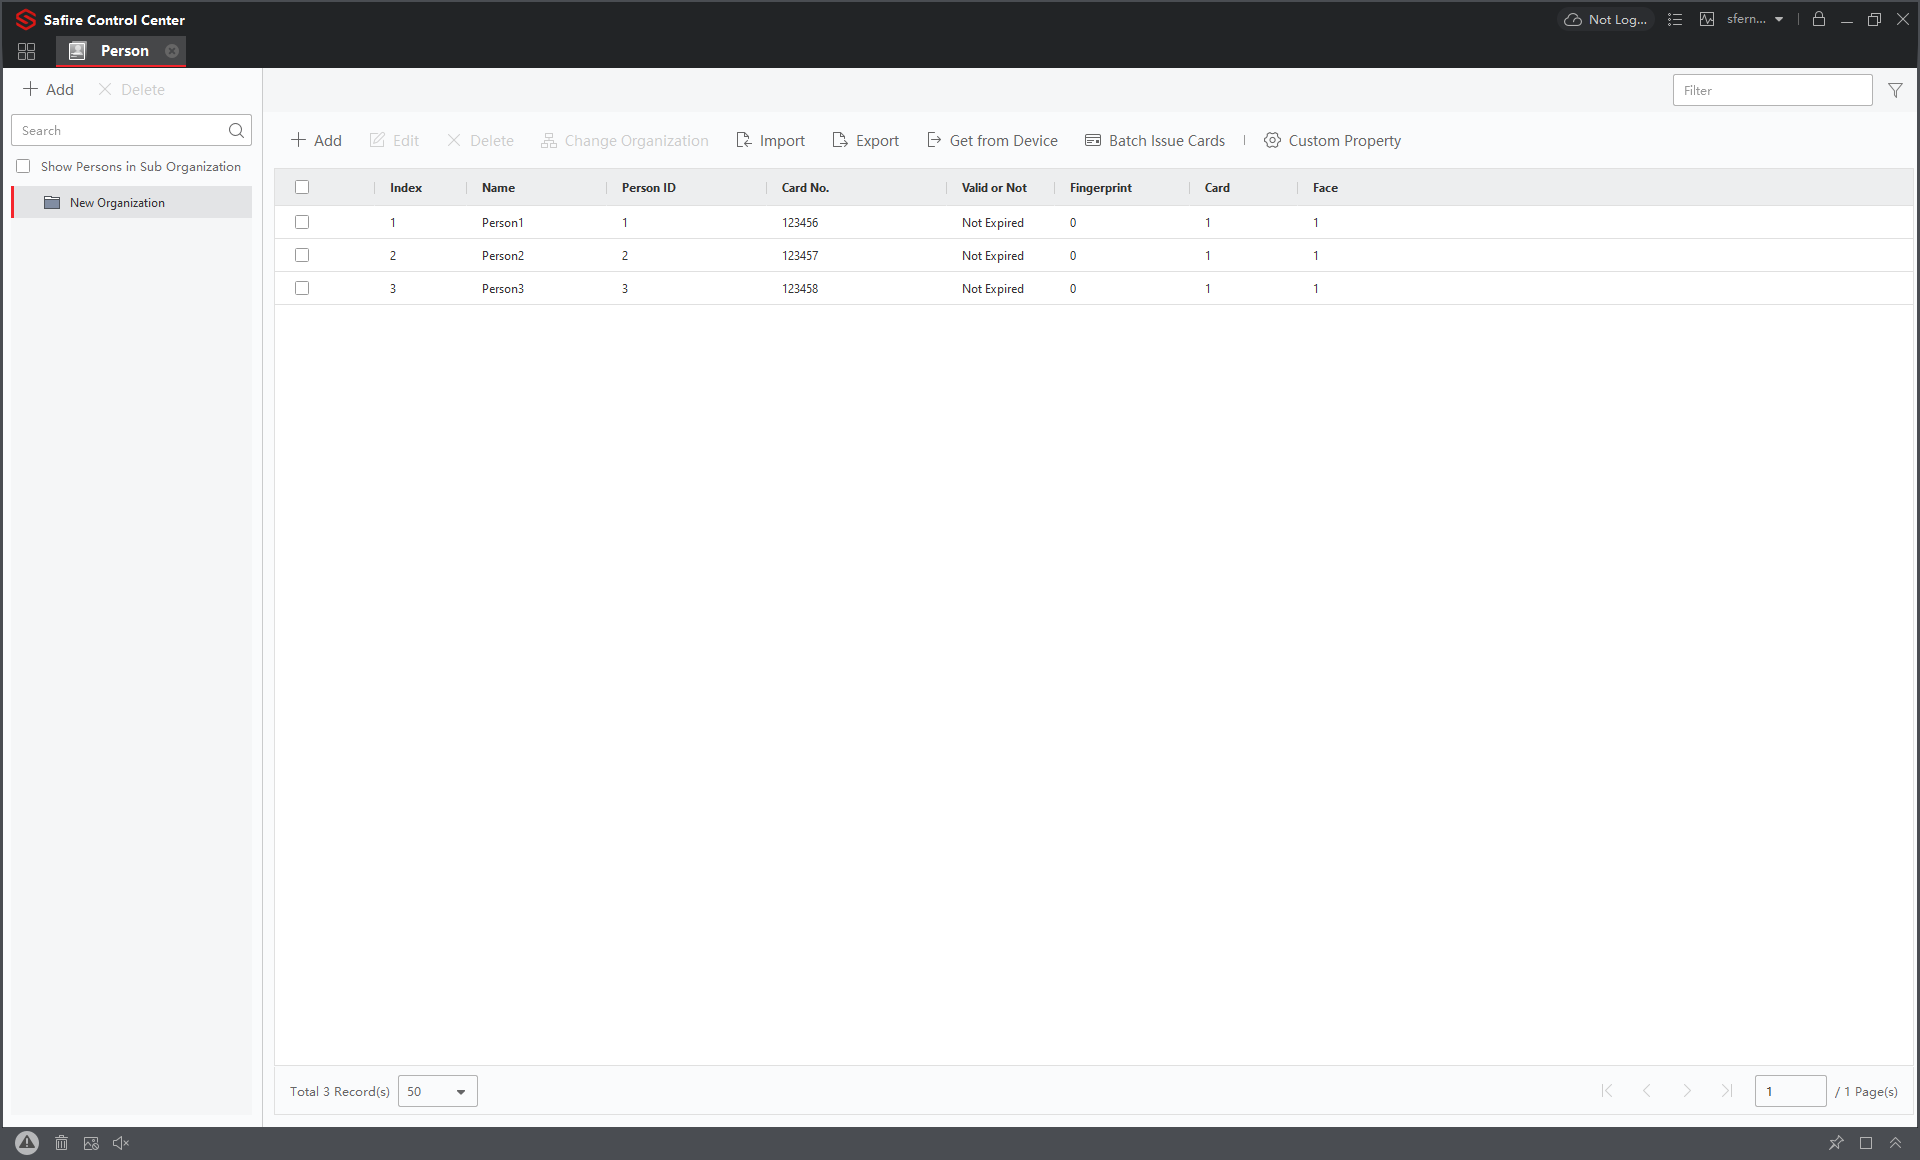Click Export persons
The image size is (1920, 1160).
[x=865, y=140]
